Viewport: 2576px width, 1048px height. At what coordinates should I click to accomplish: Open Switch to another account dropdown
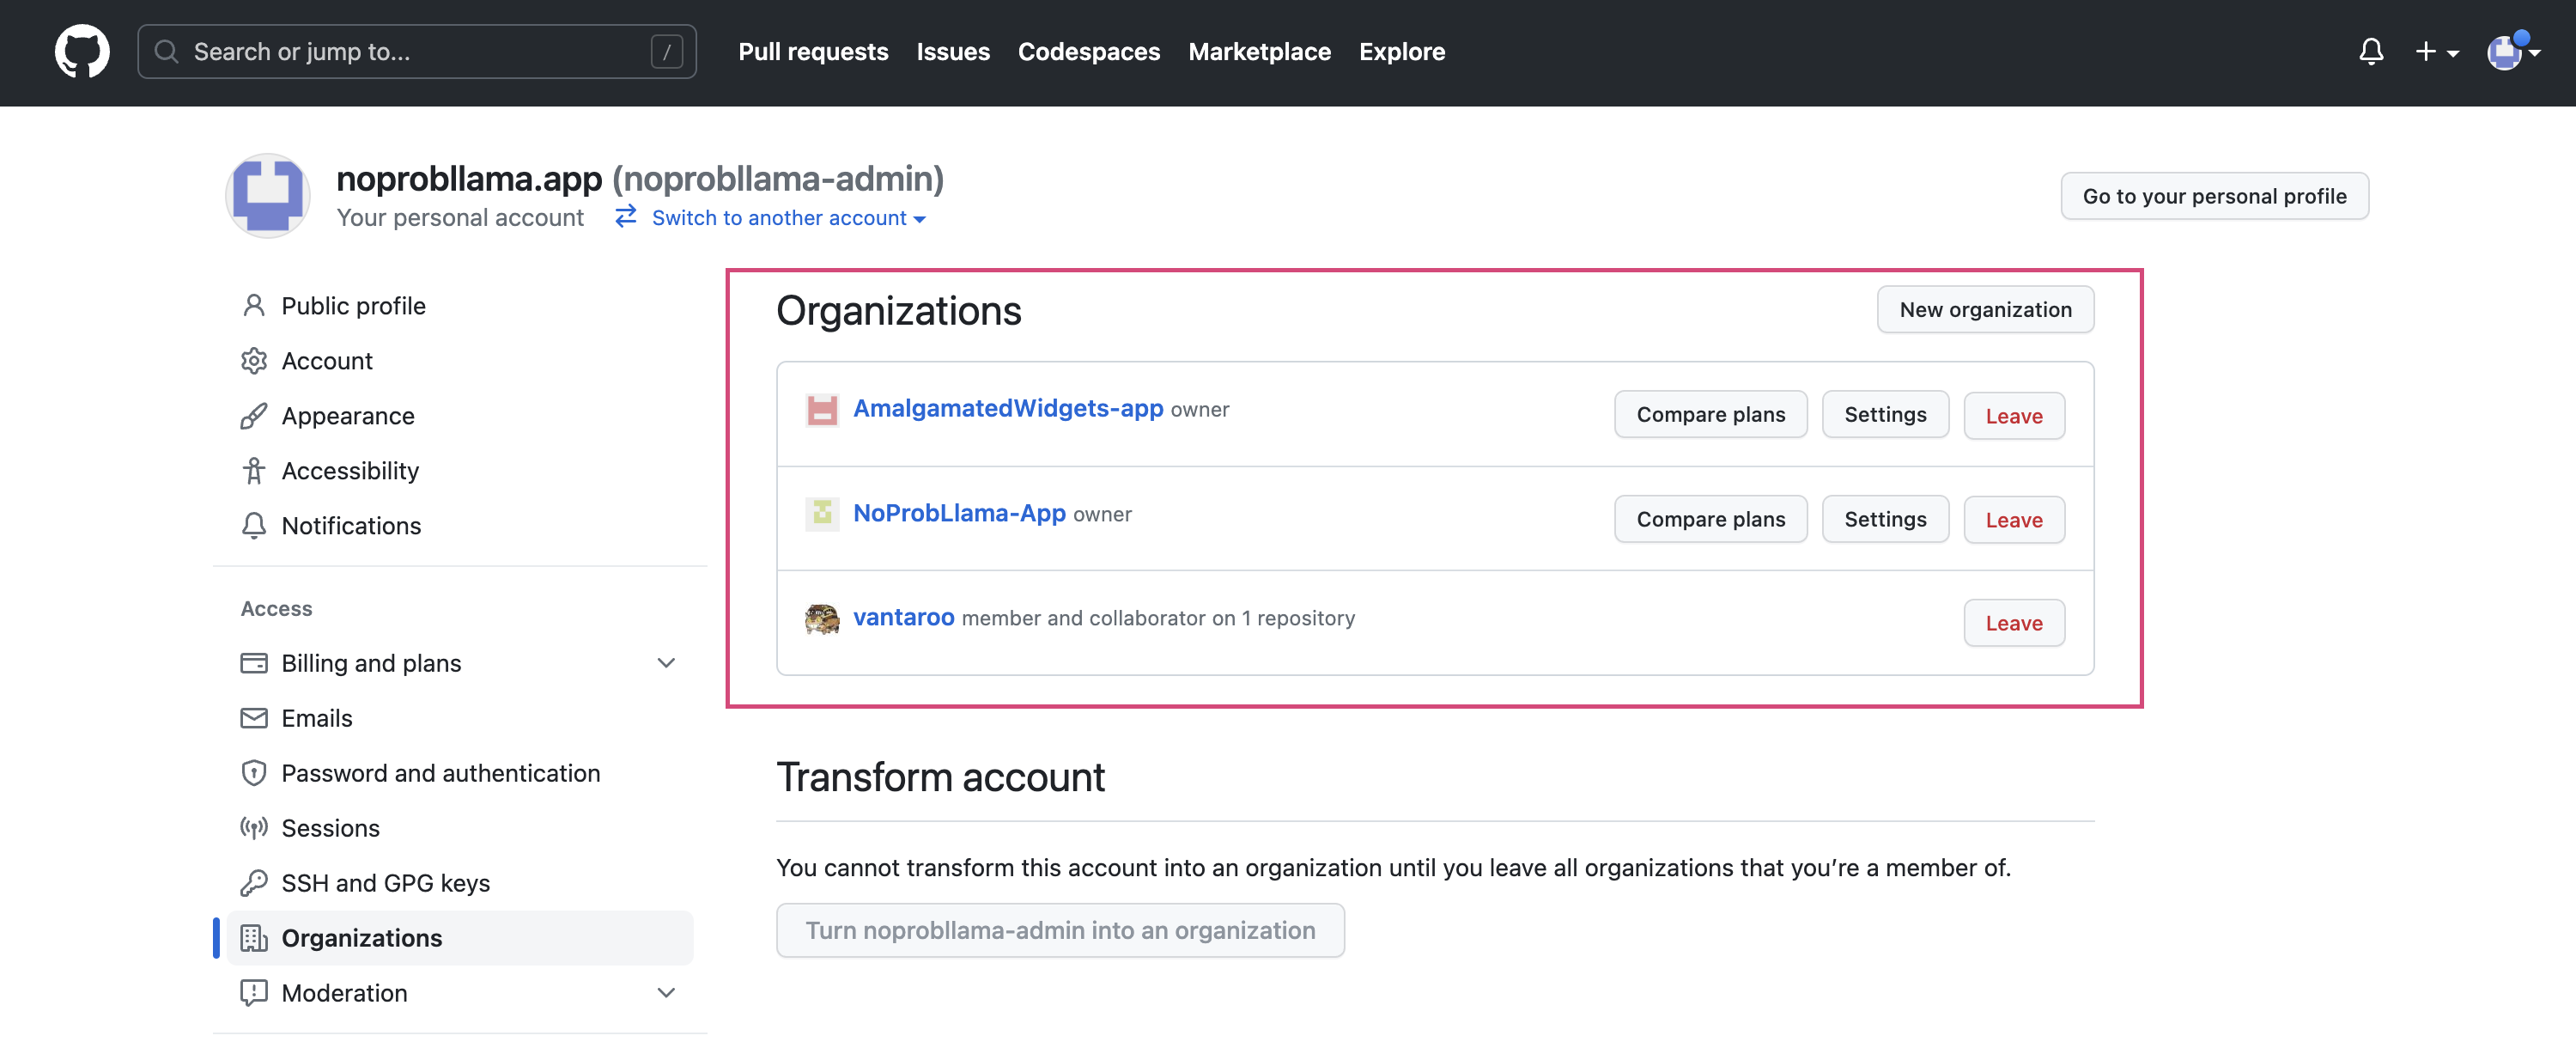788,218
